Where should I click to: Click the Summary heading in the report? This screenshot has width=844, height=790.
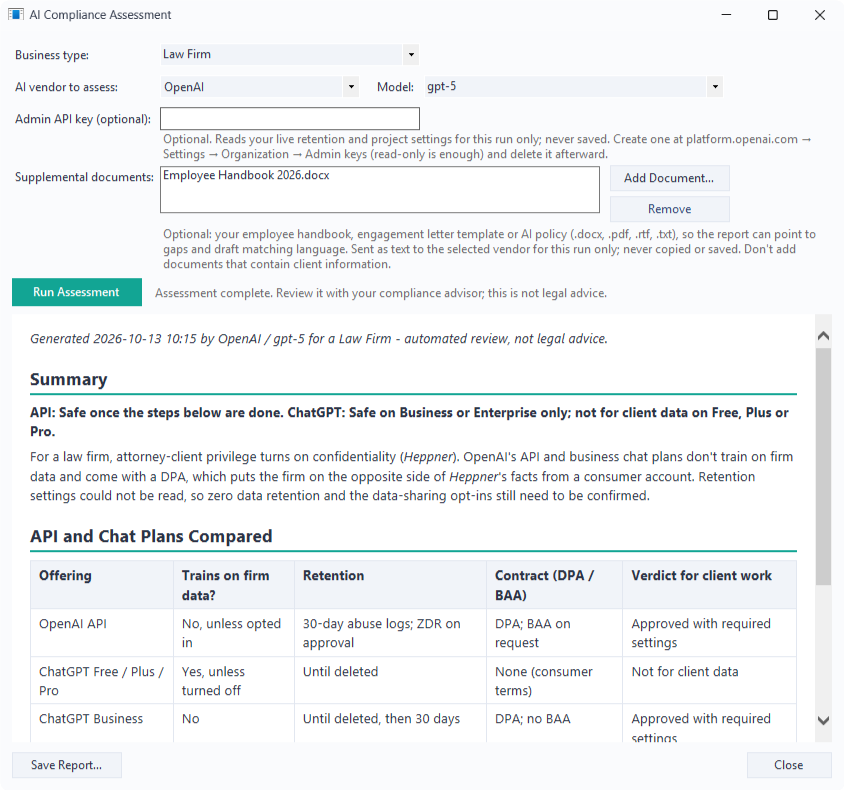click(69, 379)
